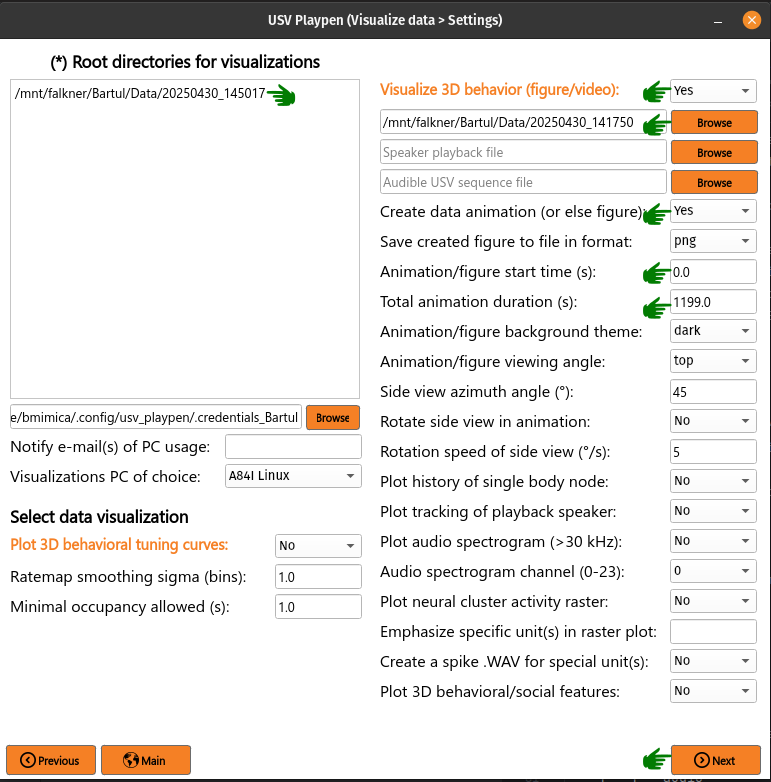Click Ratemap smoothing sigma field

coord(318,577)
